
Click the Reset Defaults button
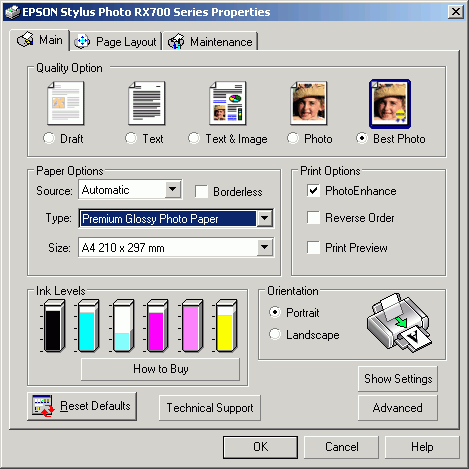[82, 406]
